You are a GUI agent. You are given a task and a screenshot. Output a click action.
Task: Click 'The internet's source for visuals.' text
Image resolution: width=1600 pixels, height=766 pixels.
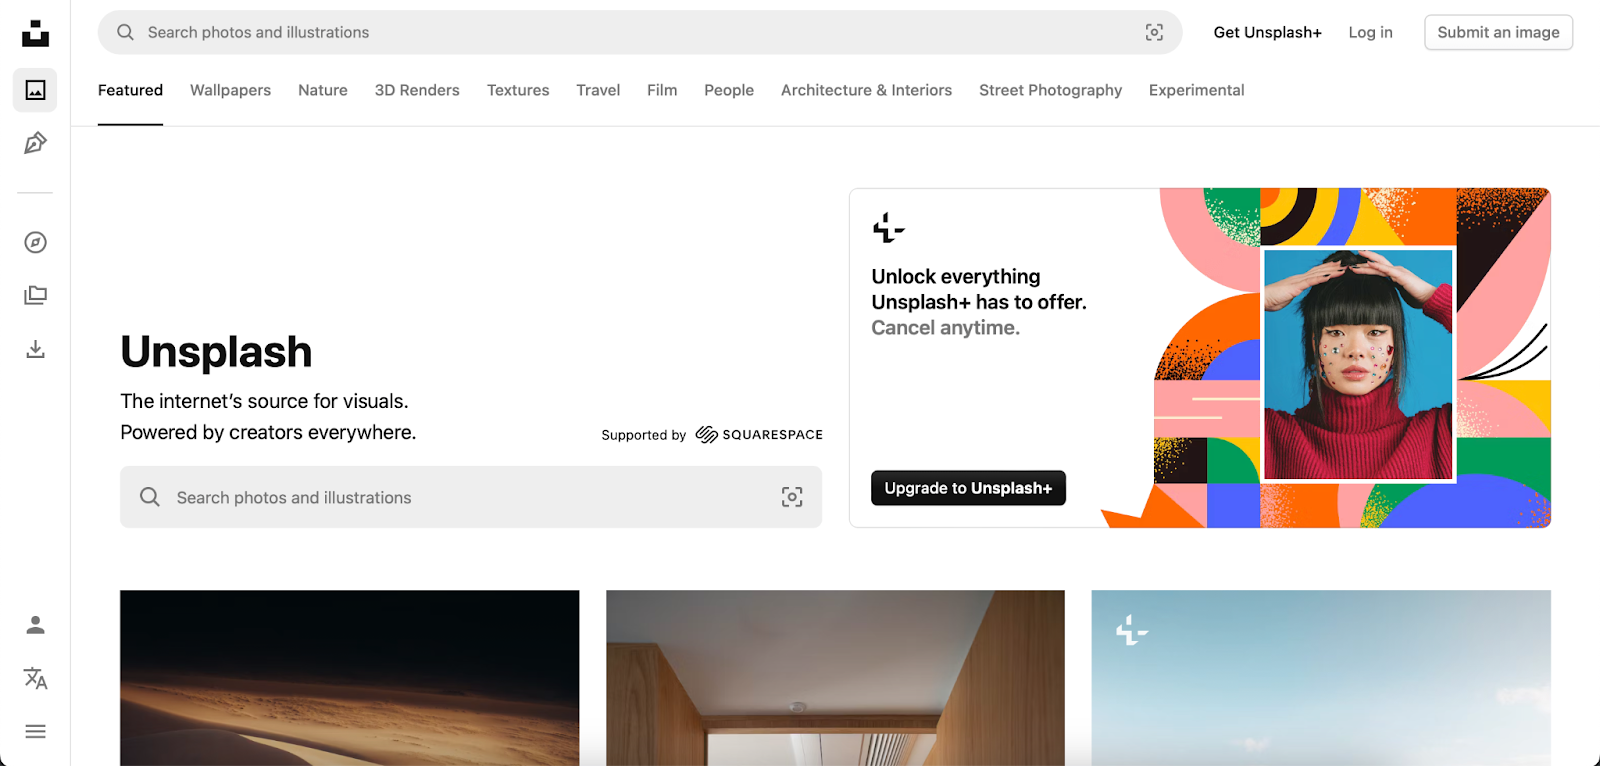[x=264, y=401]
